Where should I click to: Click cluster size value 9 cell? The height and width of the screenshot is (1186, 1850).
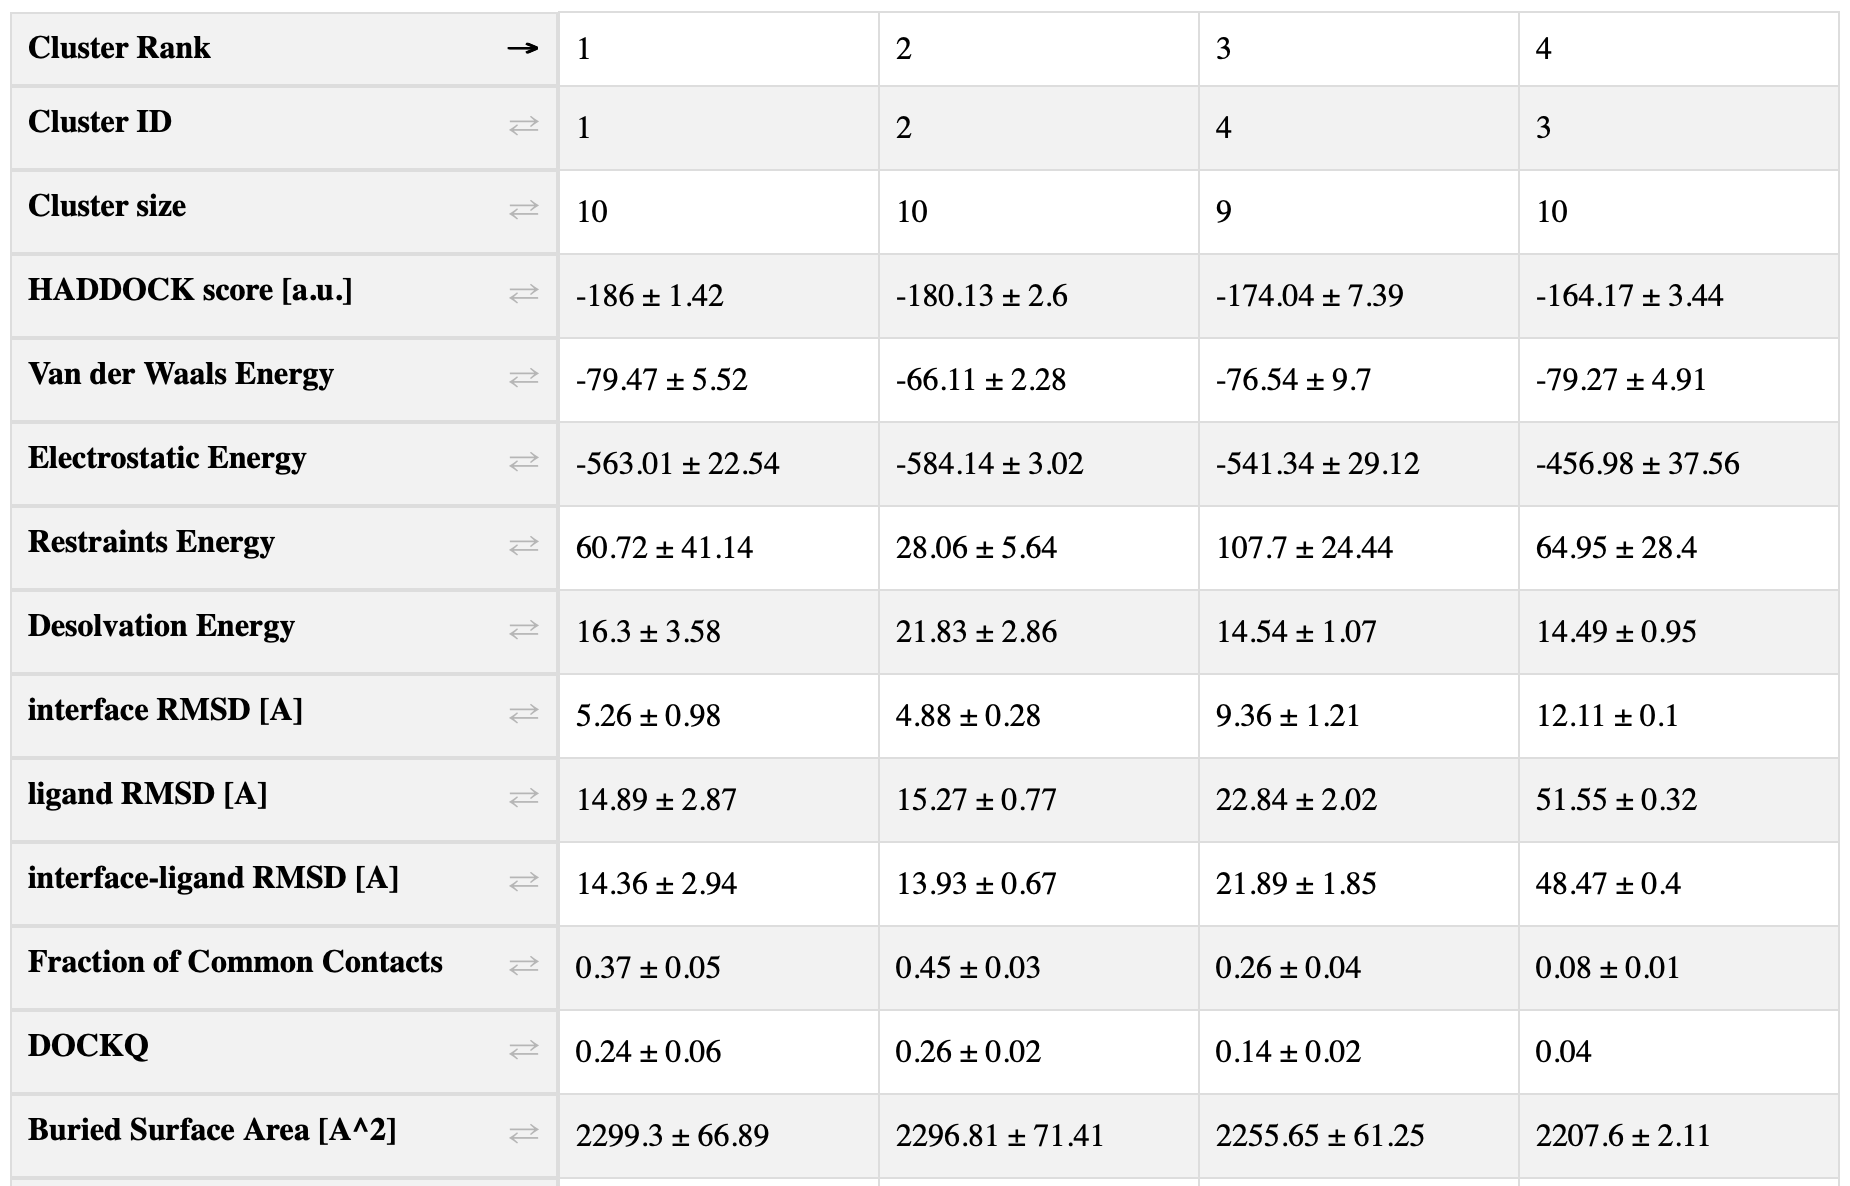(1359, 211)
